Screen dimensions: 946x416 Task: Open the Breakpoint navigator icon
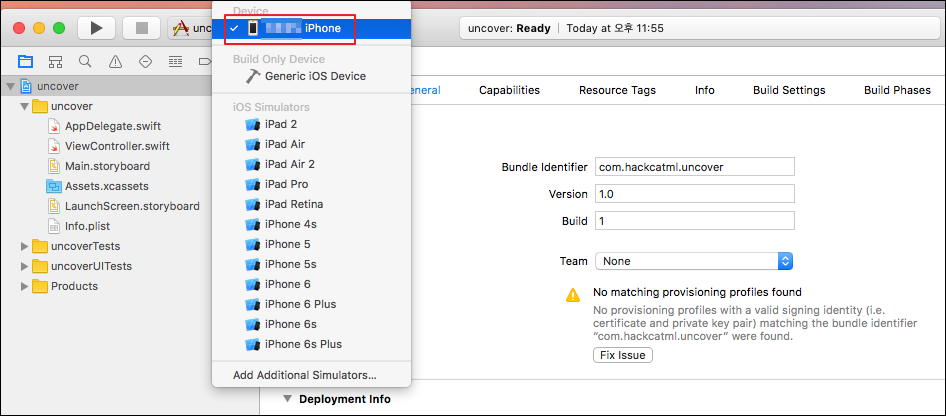point(204,61)
